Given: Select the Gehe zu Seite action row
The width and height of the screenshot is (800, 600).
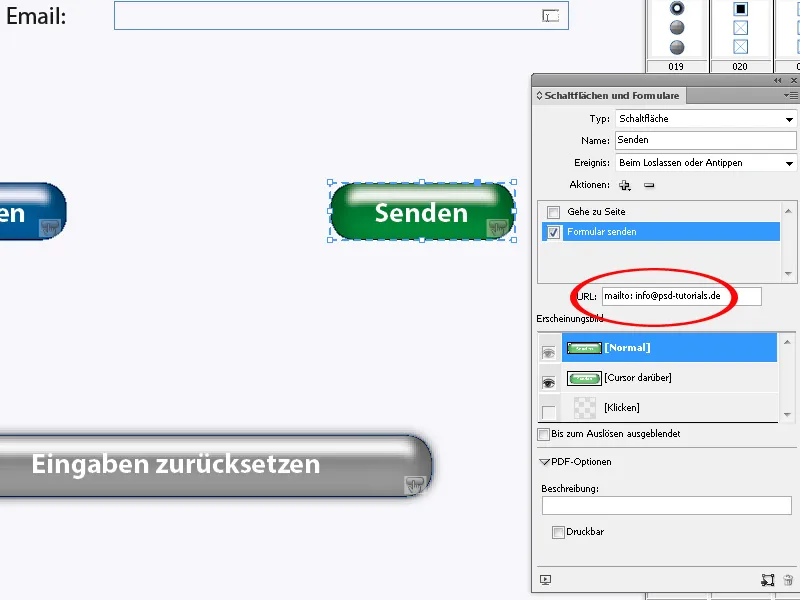Looking at the screenshot, I should pyautogui.click(x=661, y=211).
